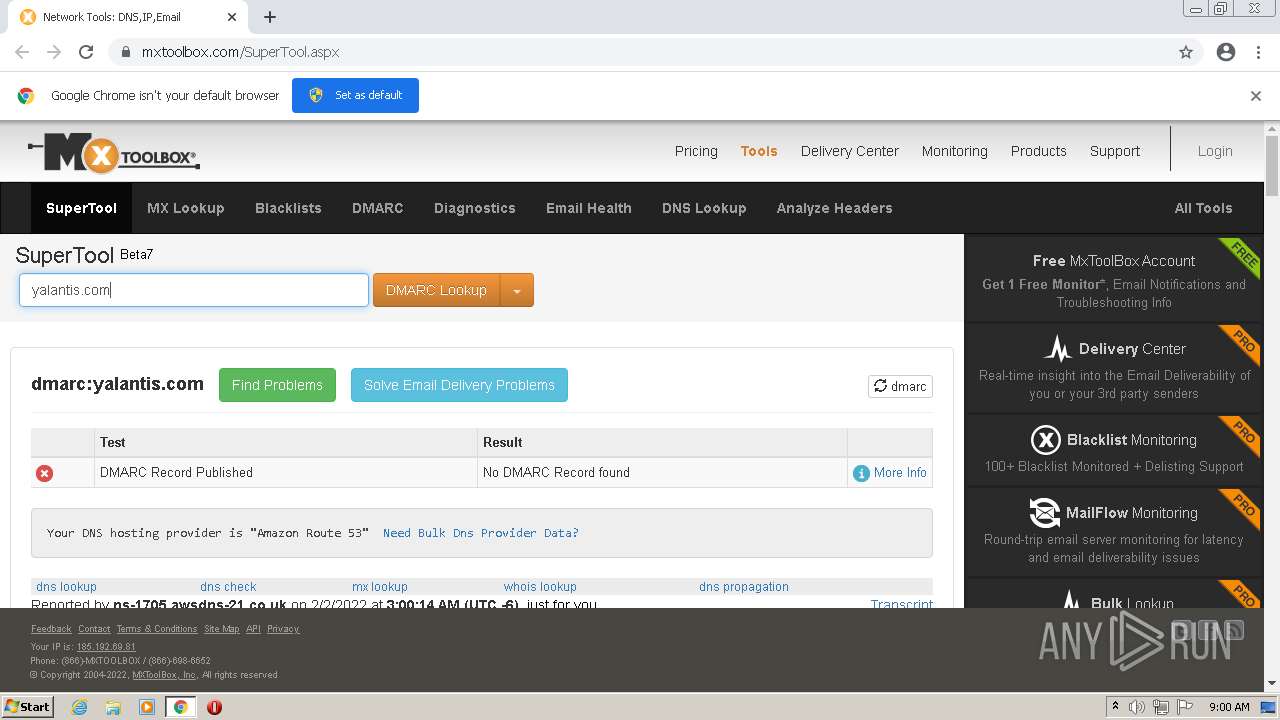Screen dimensions: 1280x720
Task: Open a new browser tab
Action: tap(270, 17)
